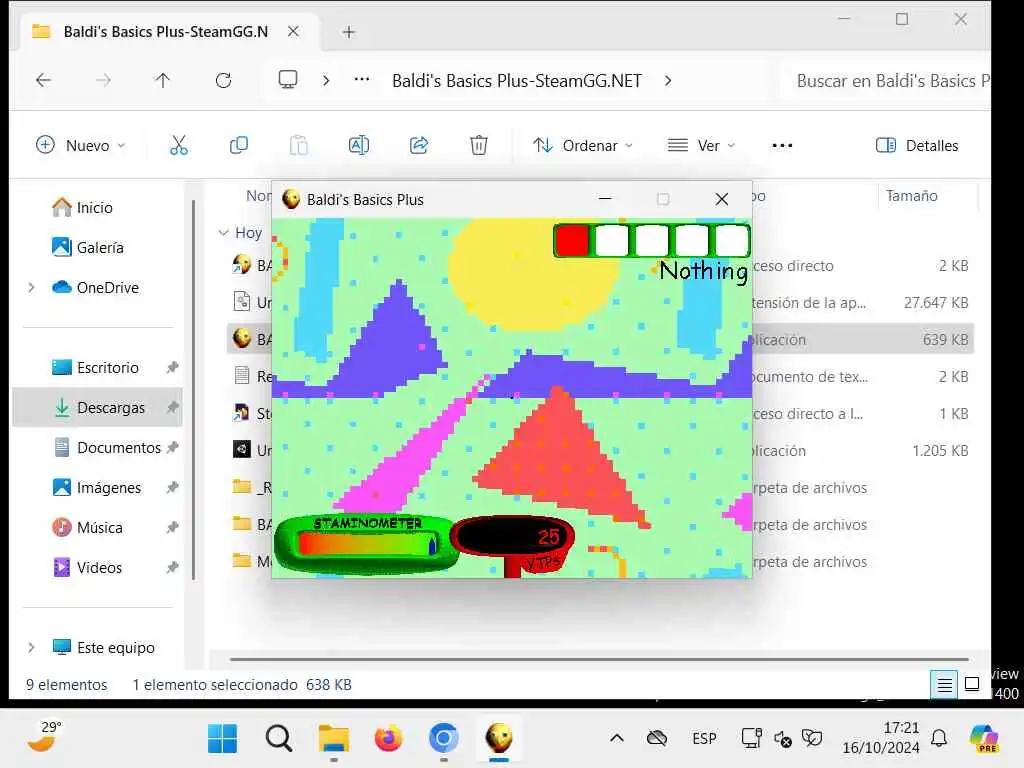Open the Nuevo dropdown menu

coord(81,145)
